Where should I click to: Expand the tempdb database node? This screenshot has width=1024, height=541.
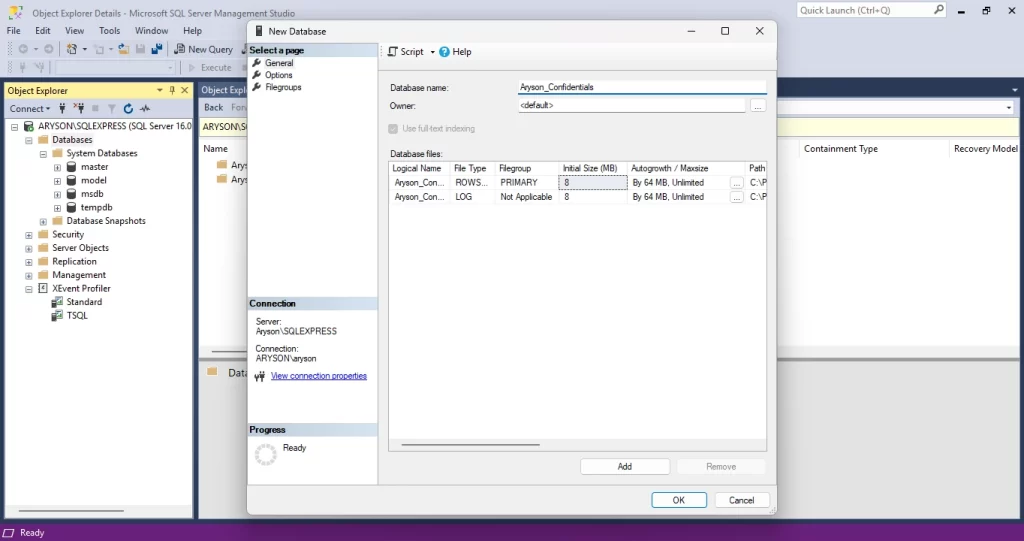57,208
